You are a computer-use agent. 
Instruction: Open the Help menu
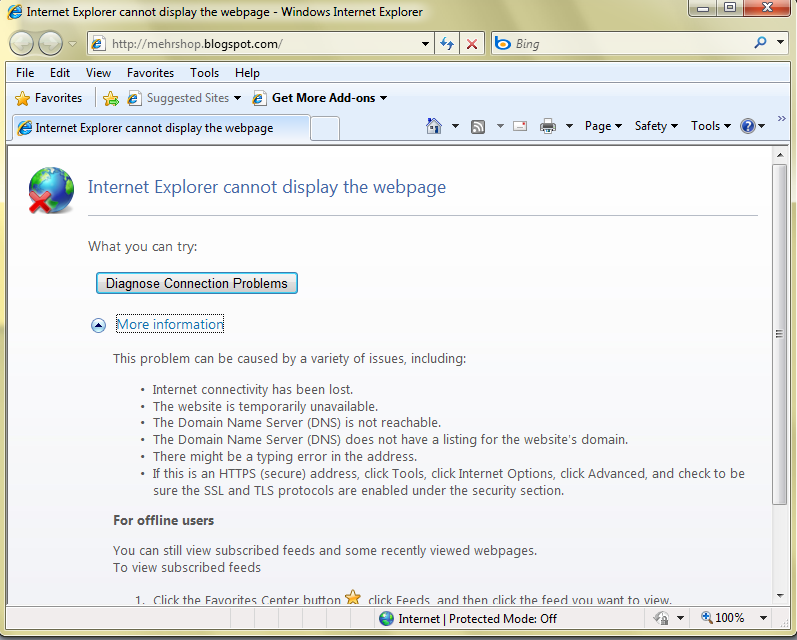coord(247,73)
